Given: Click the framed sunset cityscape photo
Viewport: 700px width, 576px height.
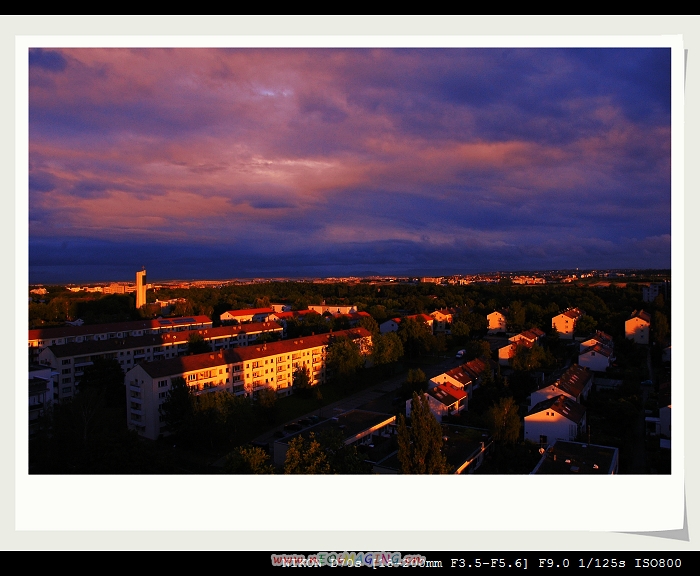Looking at the screenshot, I should [x=350, y=261].
